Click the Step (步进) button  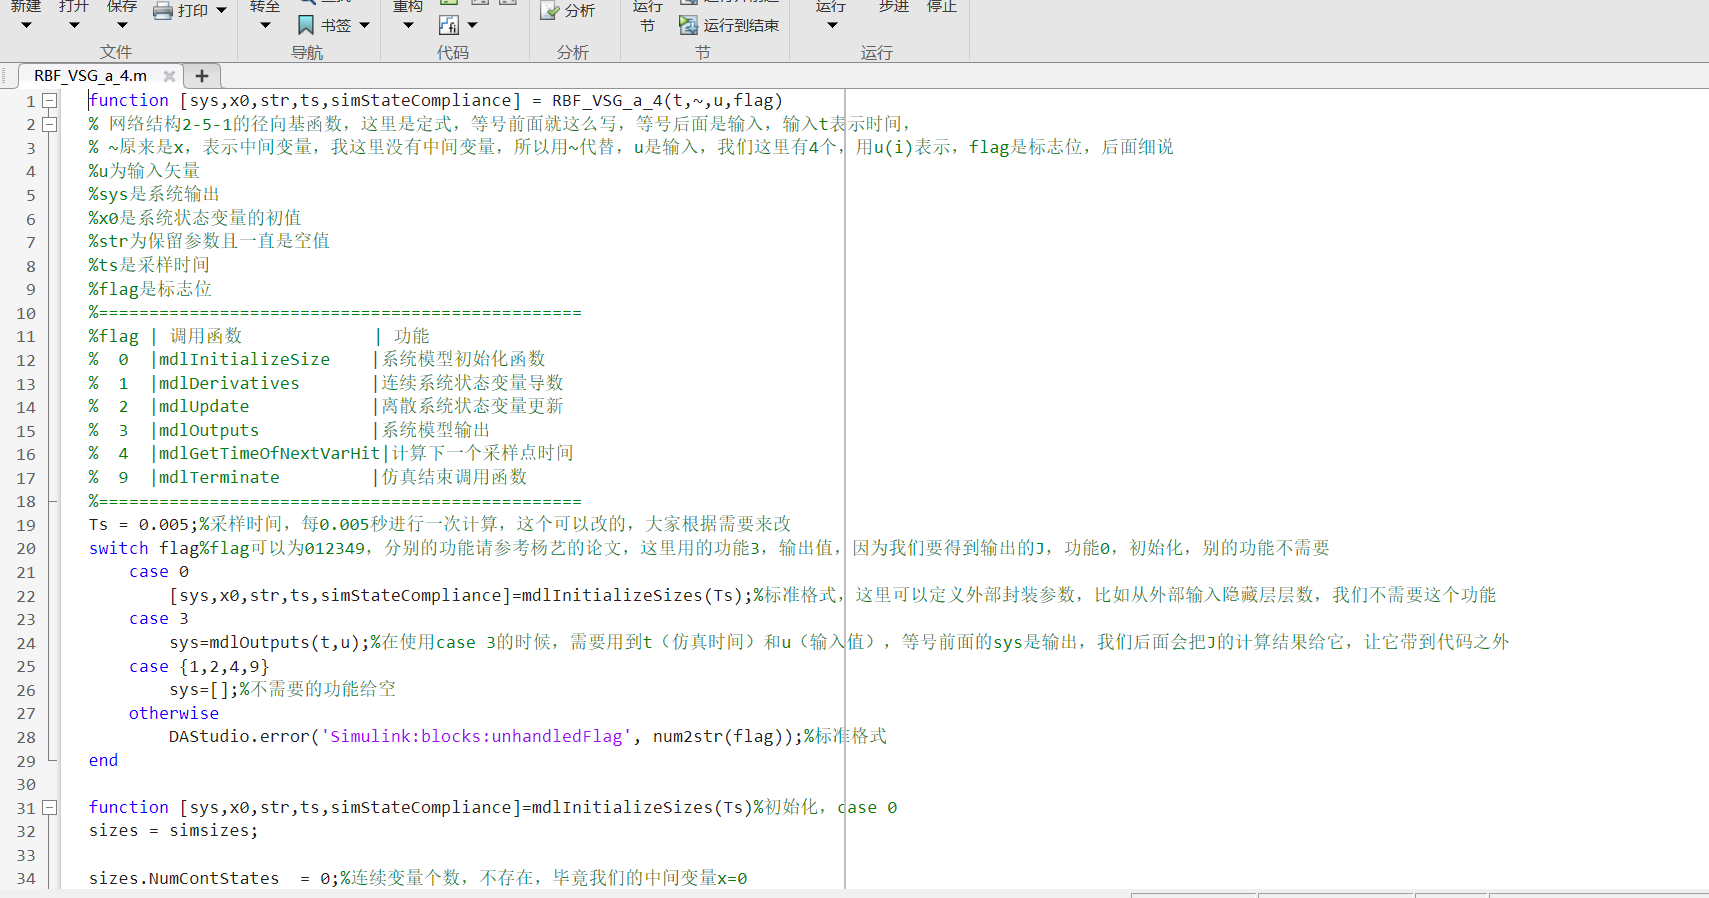point(893,8)
